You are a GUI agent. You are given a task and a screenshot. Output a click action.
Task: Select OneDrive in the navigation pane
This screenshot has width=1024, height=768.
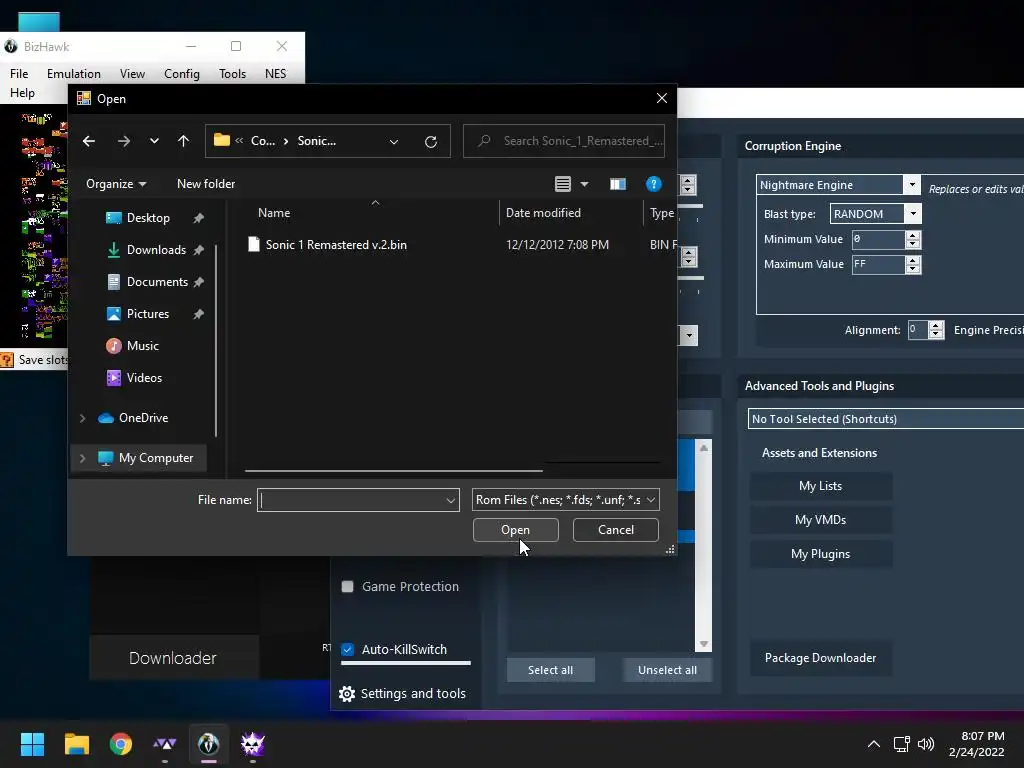143,418
